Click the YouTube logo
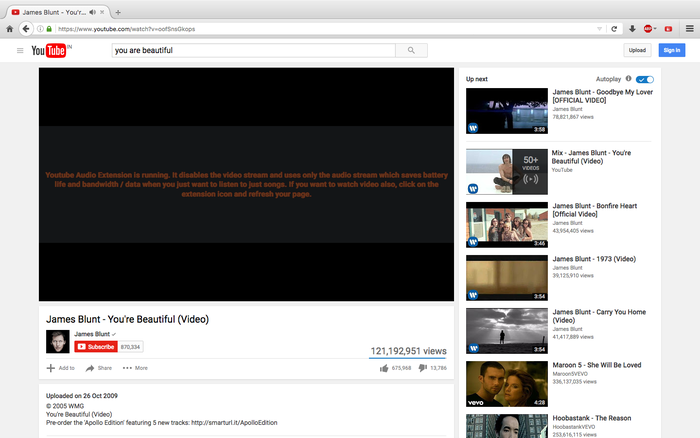 coord(51,50)
